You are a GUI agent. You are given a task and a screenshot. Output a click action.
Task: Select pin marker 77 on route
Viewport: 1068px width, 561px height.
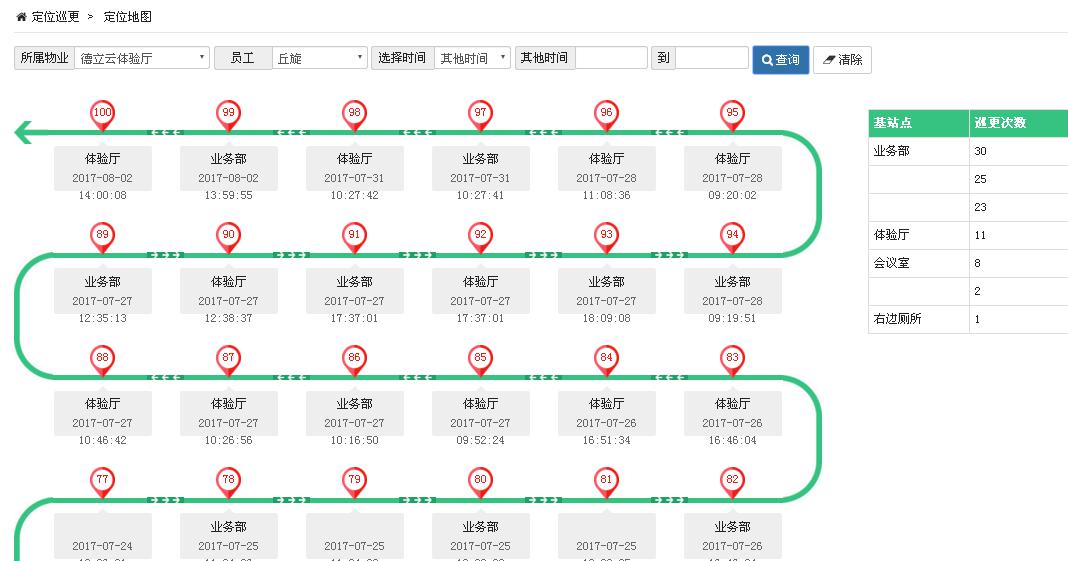click(x=102, y=481)
